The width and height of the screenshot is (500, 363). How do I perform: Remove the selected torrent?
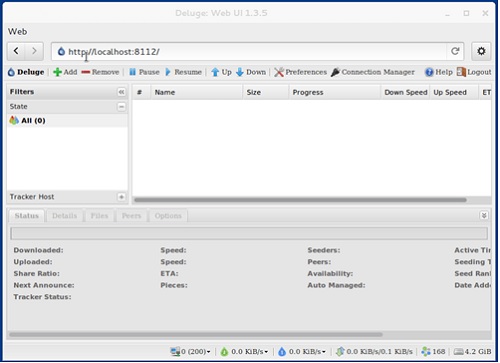point(100,72)
